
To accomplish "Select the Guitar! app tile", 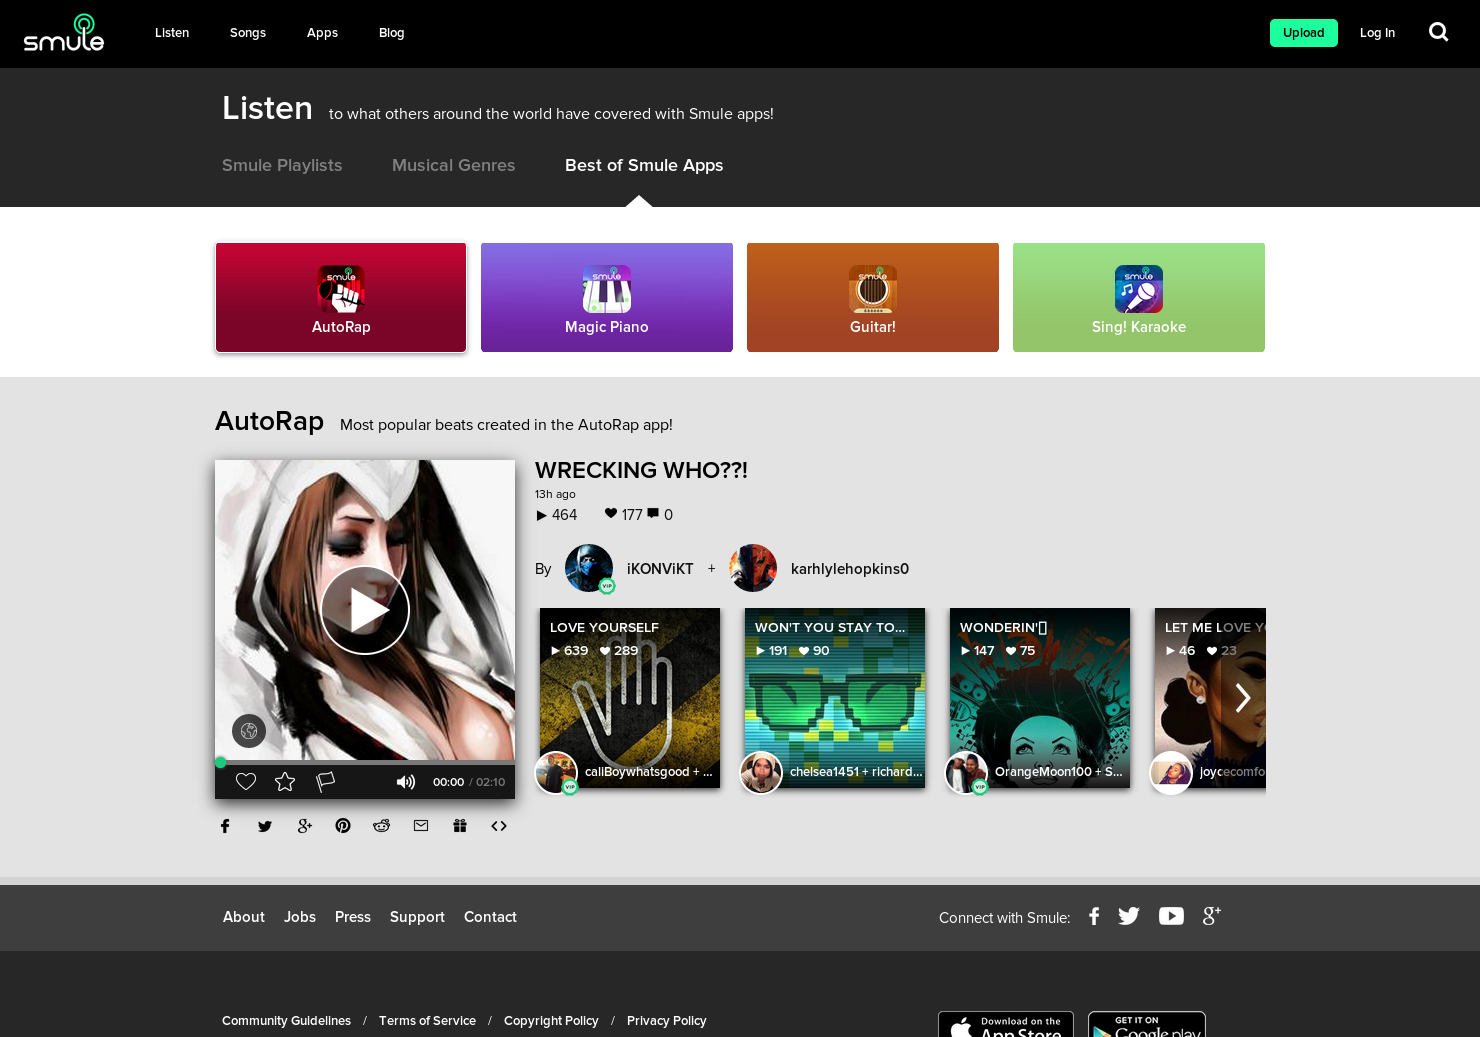I will click(x=873, y=298).
